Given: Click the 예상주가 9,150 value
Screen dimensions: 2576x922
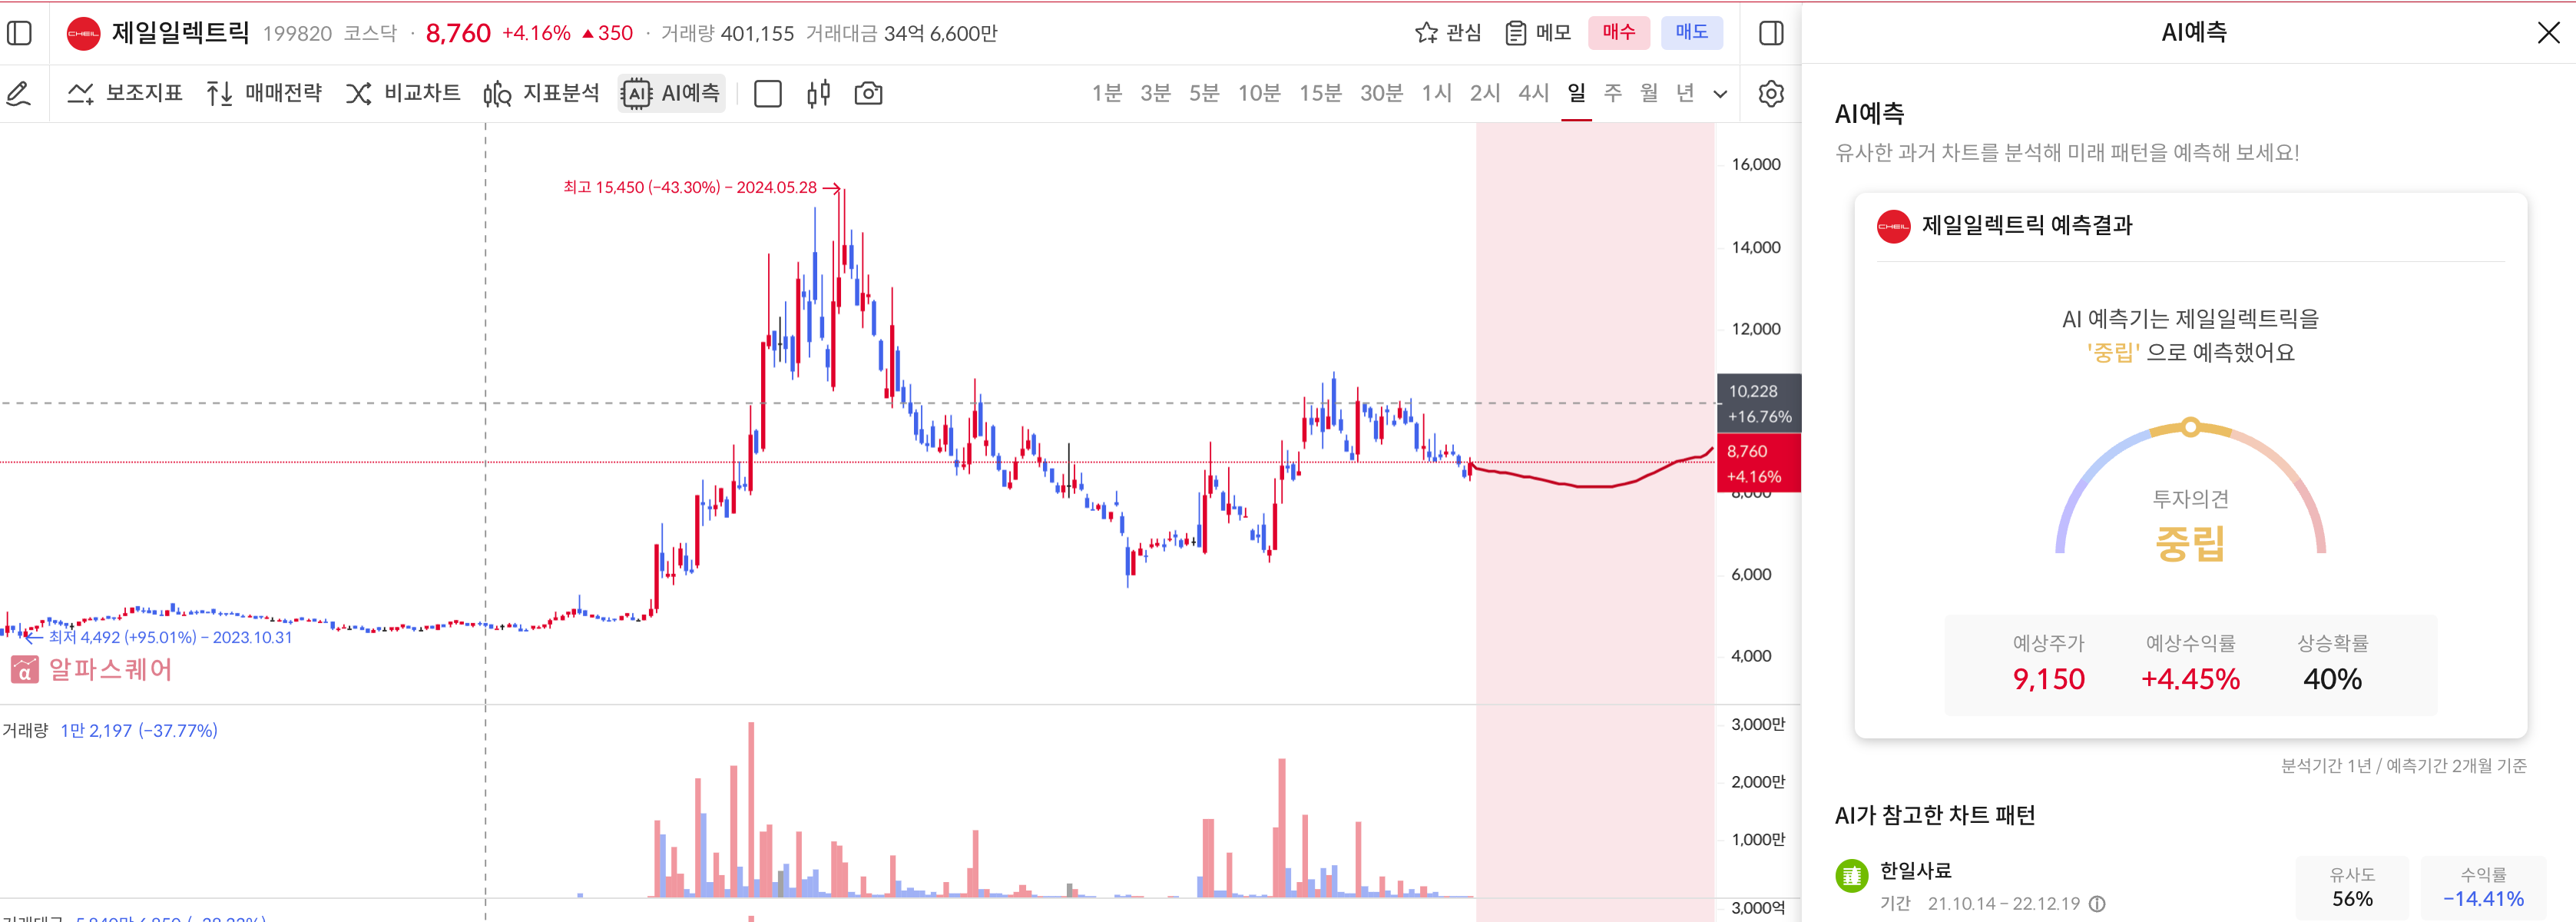Looking at the screenshot, I should click(2049, 679).
